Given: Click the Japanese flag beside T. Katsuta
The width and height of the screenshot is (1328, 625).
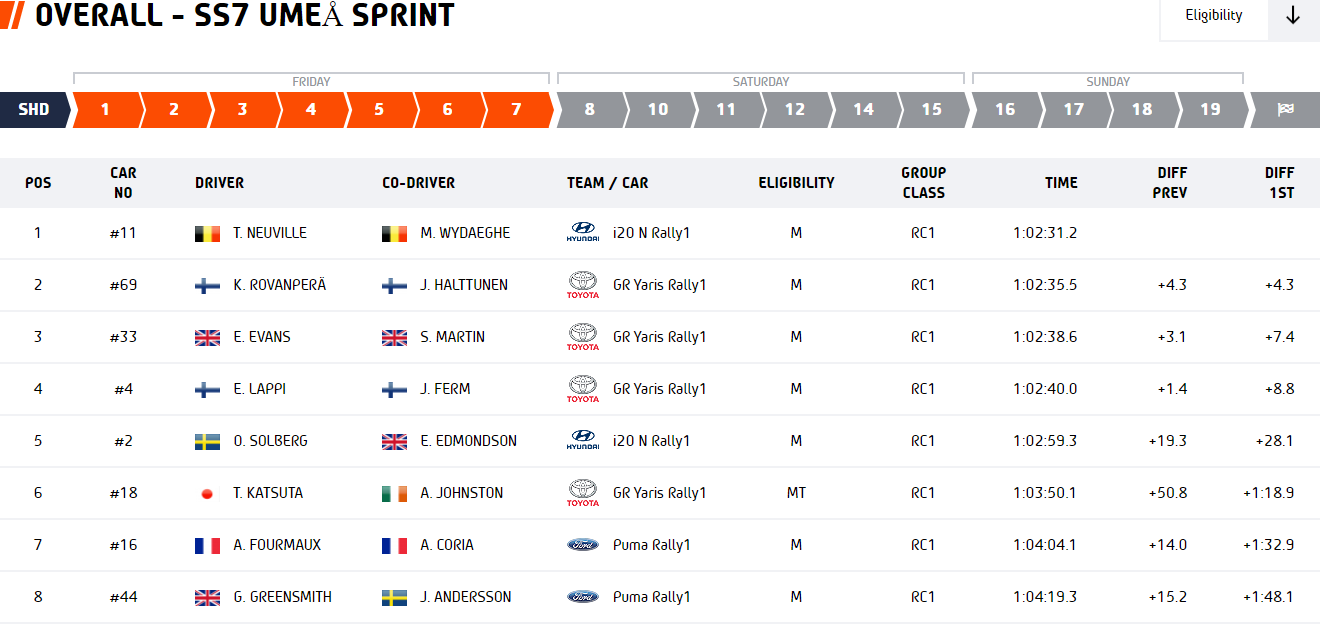Looking at the screenshot, I should tap(207, 494).
